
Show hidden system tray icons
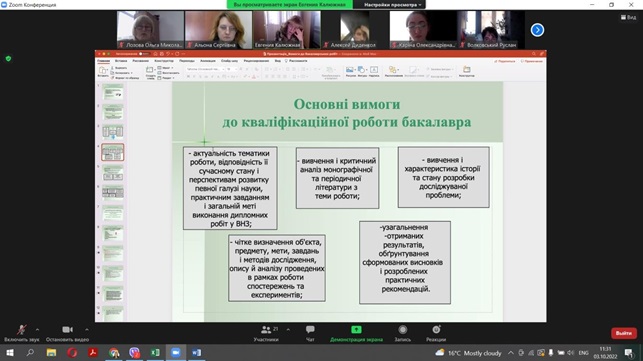tap(511, 353)
